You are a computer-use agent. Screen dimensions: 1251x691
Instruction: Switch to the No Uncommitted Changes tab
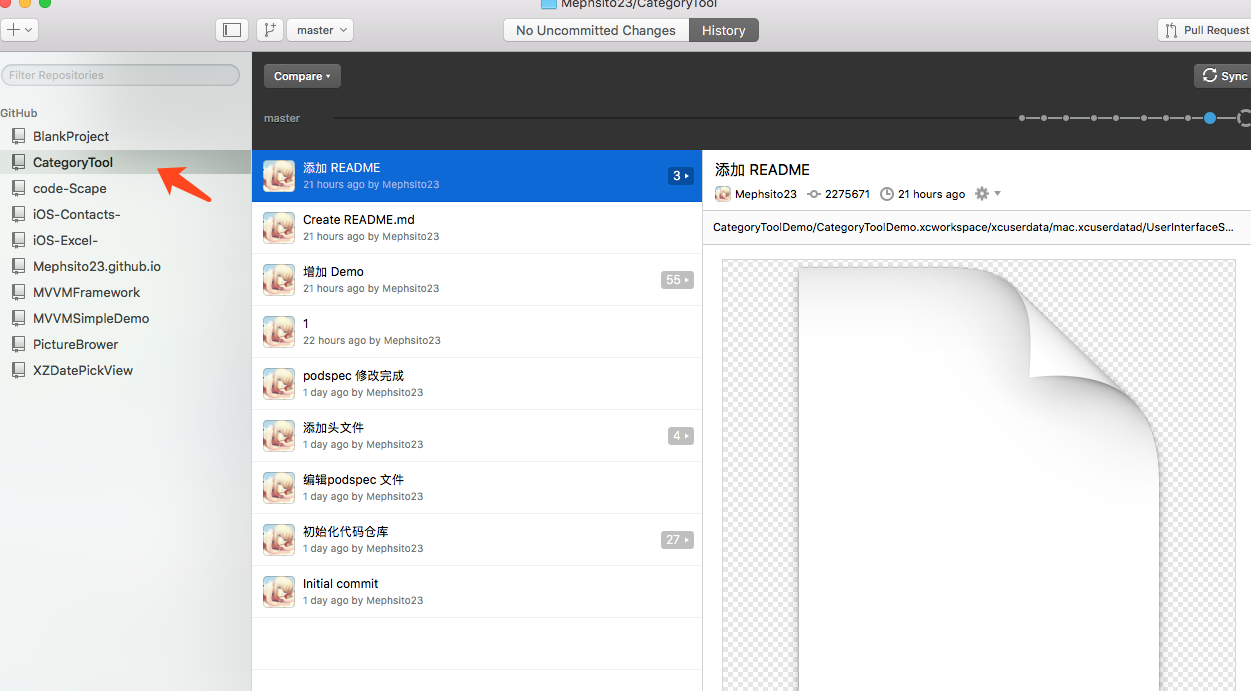596,30
